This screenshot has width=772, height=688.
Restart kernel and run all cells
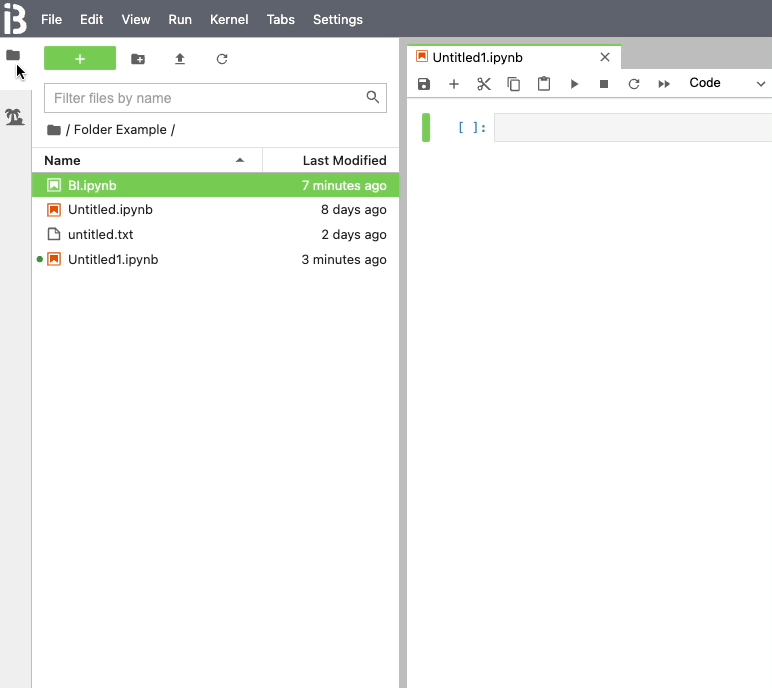[x=664, y=84]
